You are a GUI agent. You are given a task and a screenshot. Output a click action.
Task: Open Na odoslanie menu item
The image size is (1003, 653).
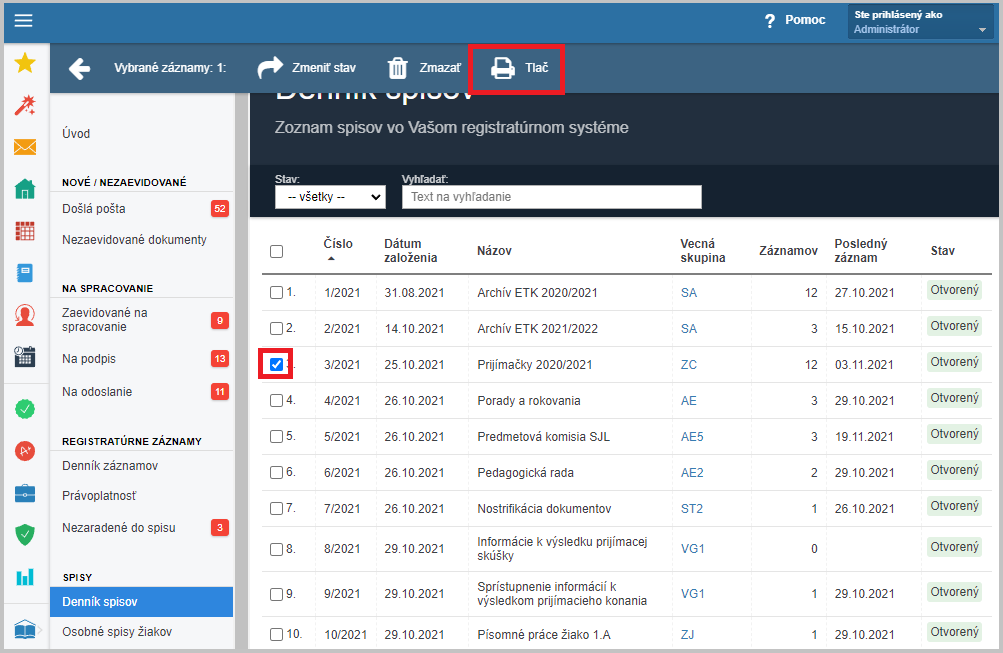97,391
